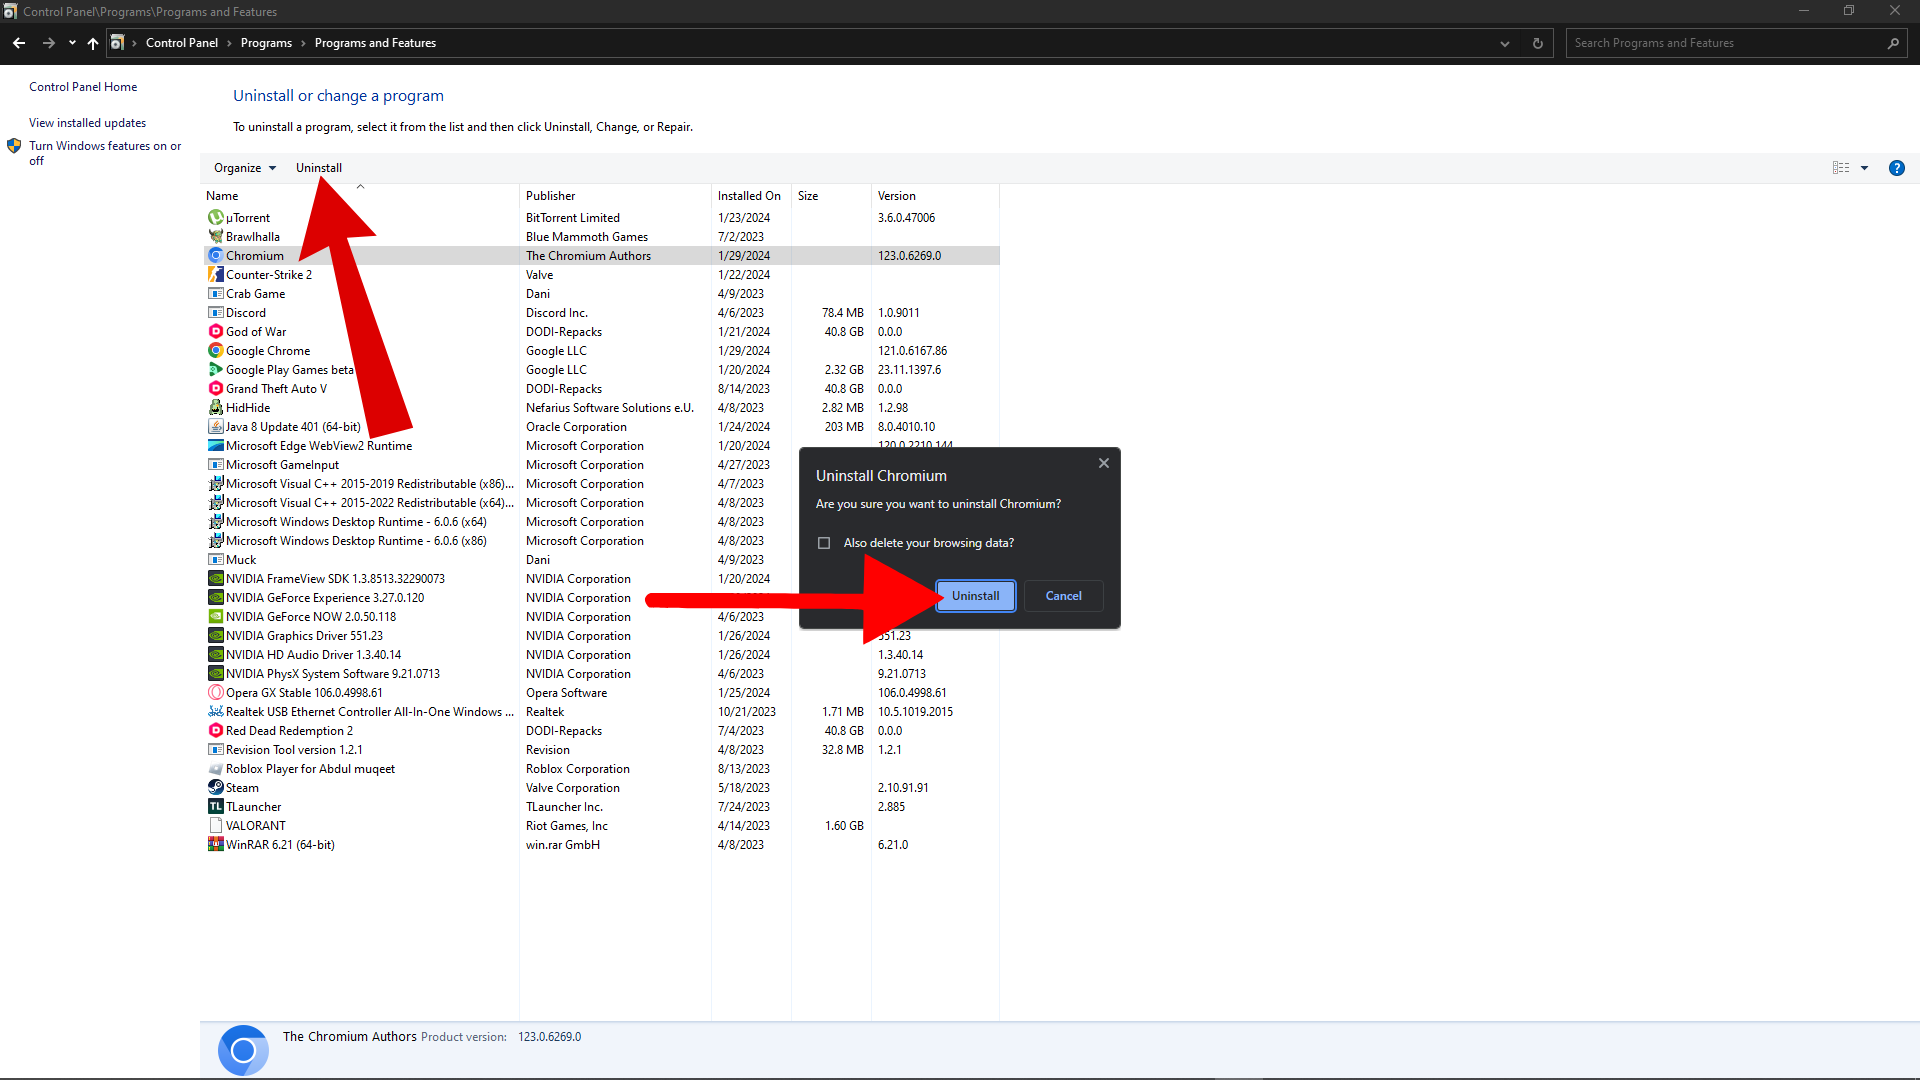Click the back navigation arrow
The image size is (1920, 1080).
click(19, 43)
